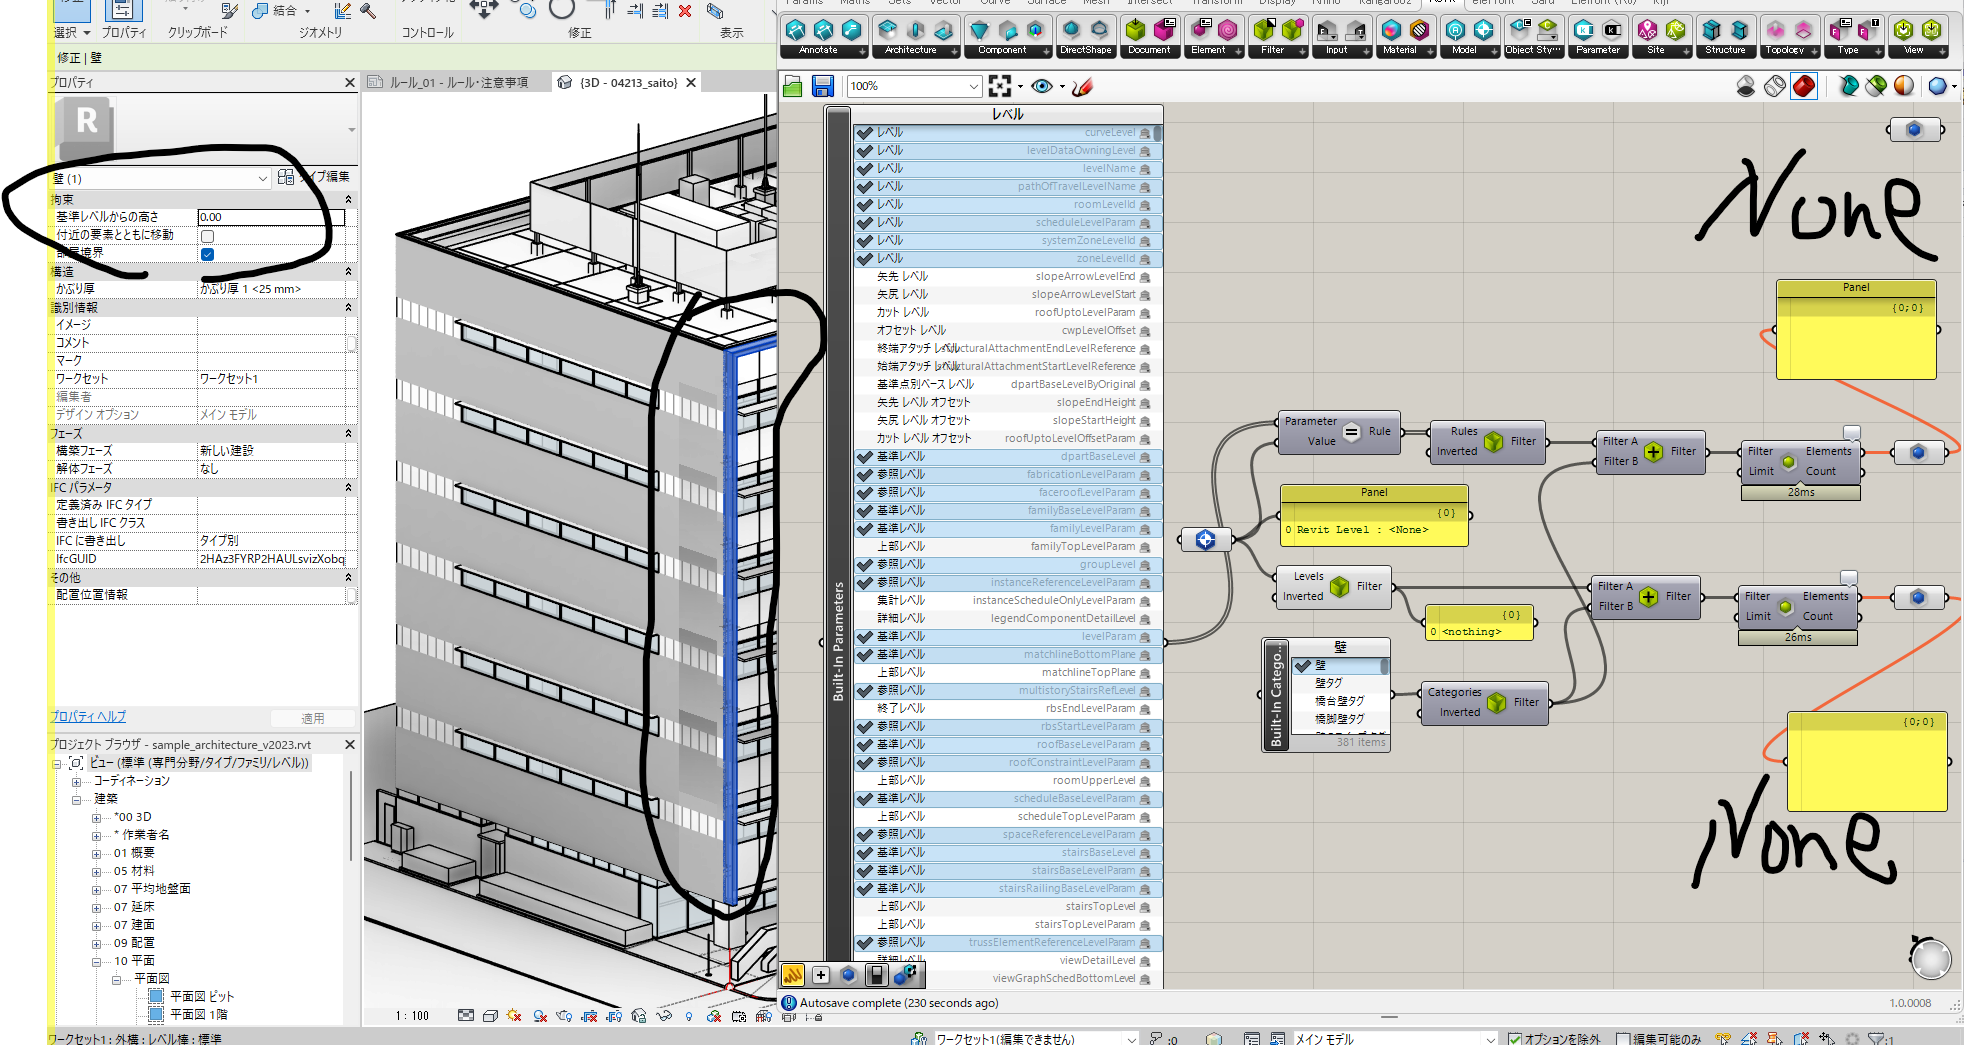Click the eye preview icon in canvas toolbar
The height and width of the screenshot is (1045, 1964).
coord(1041,86)
